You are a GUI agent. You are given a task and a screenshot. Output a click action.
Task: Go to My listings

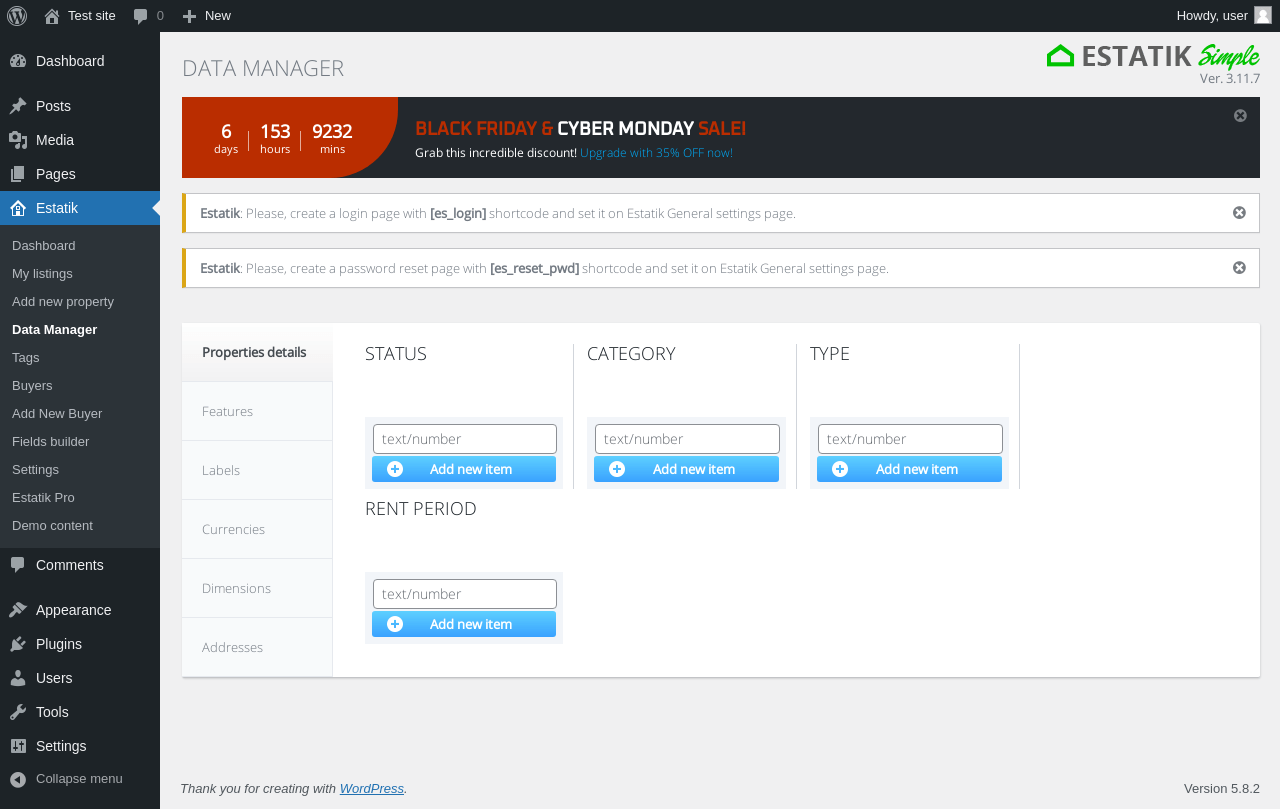(x=80, y=273)
